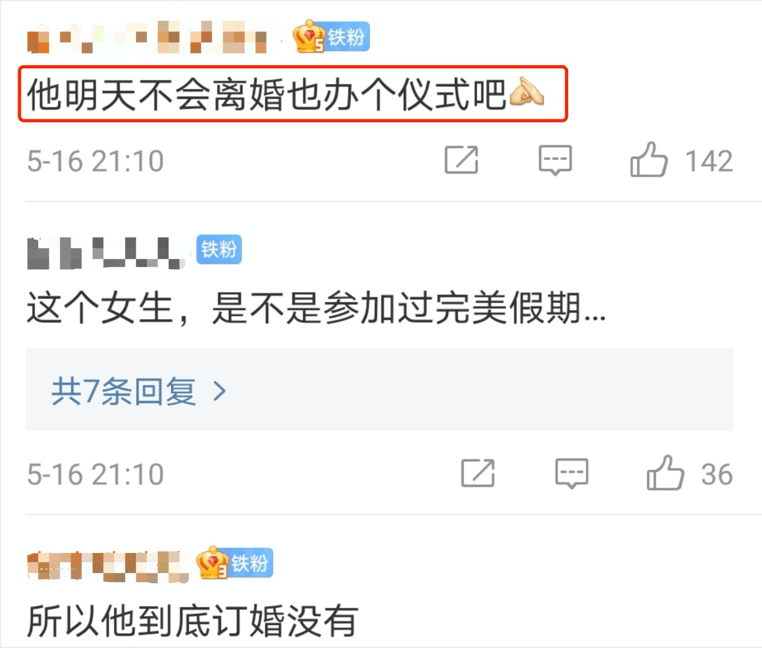Open the second commenter's blurred username
The width and height of the screenshot is (762, 648).
click(x=105, y=252)
